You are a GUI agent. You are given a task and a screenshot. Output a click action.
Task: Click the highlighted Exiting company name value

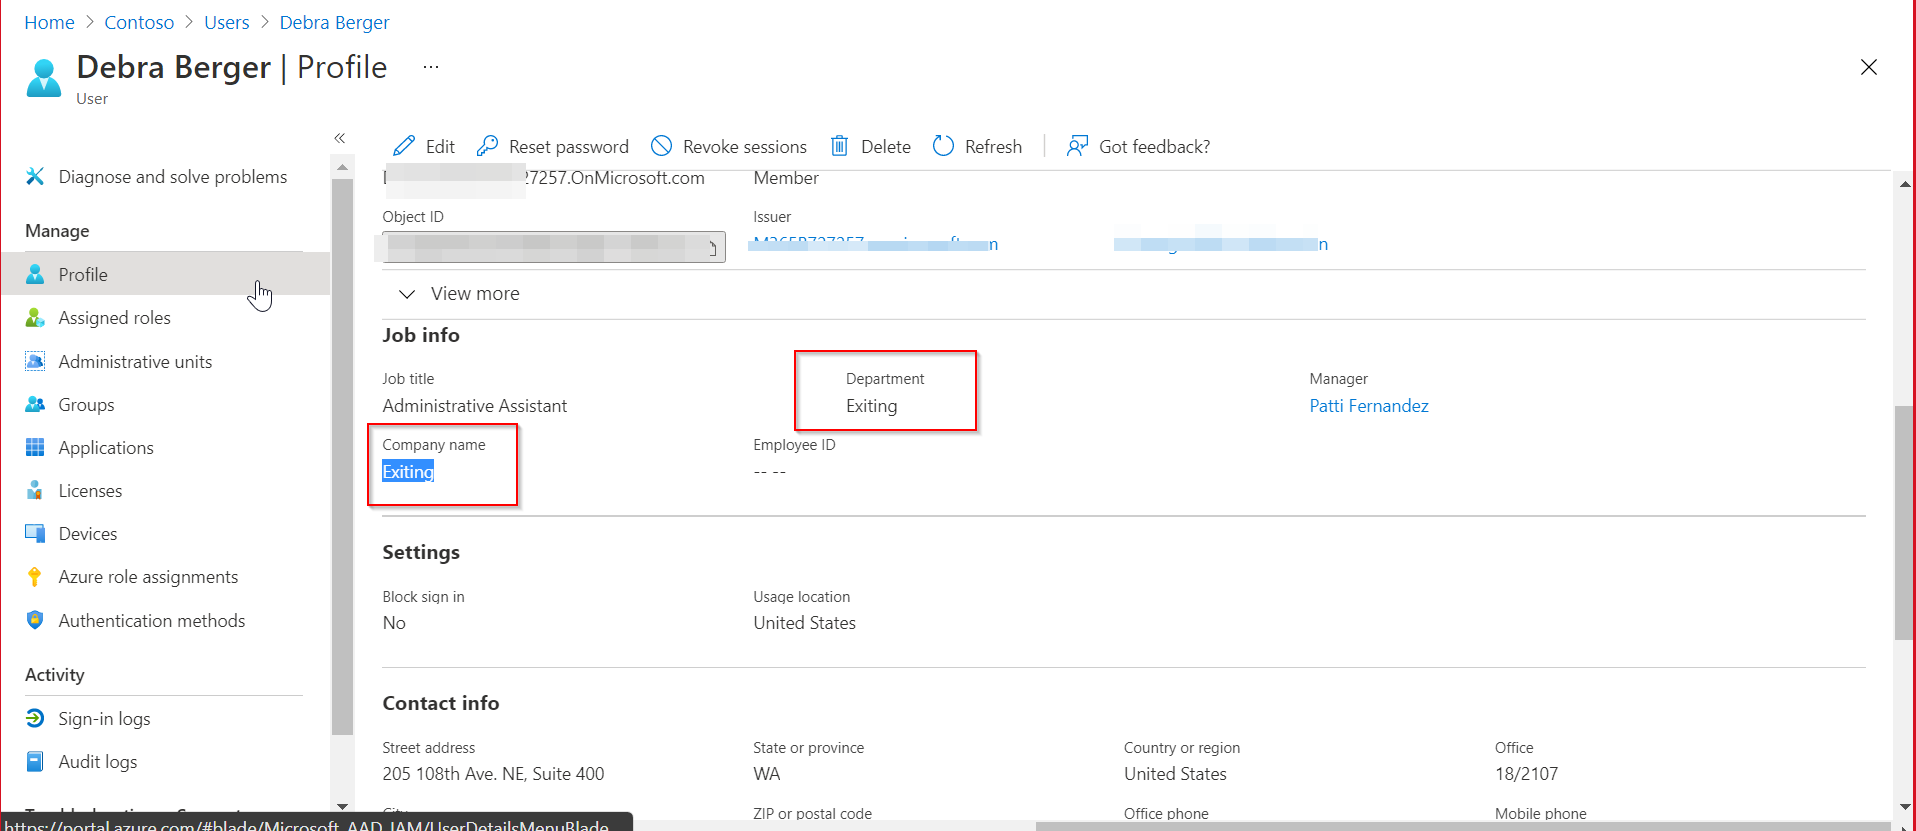pos(408,471)
